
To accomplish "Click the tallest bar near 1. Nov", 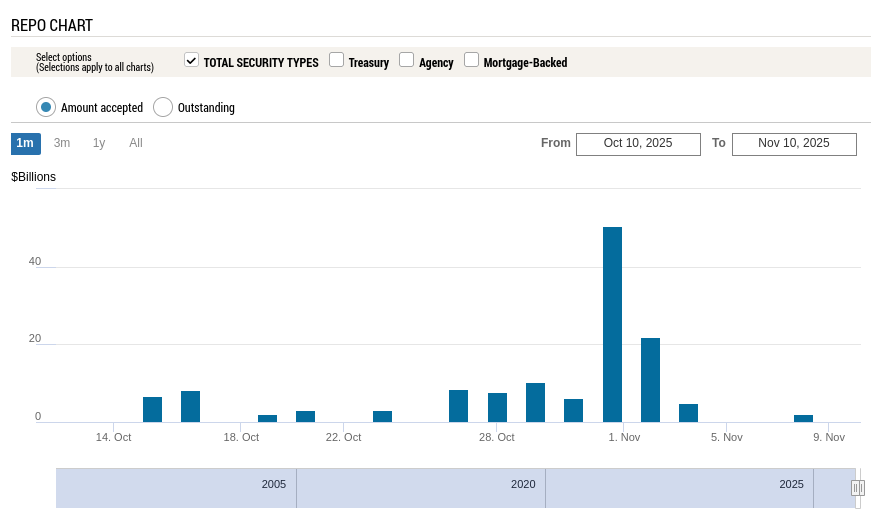I will point(612,324).
